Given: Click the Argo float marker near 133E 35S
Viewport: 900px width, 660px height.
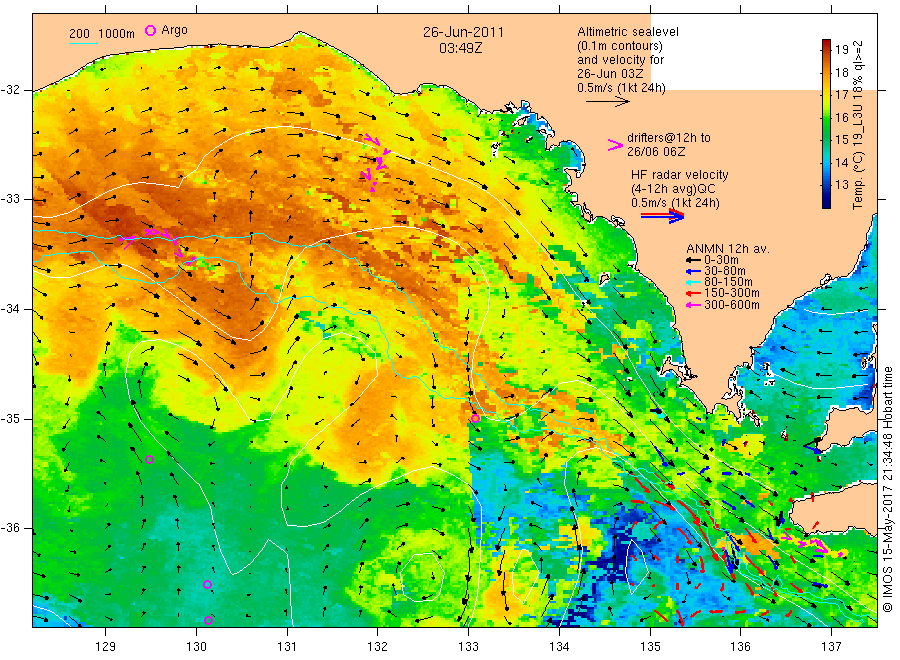Looking at the screenshot, I should 475,418.
